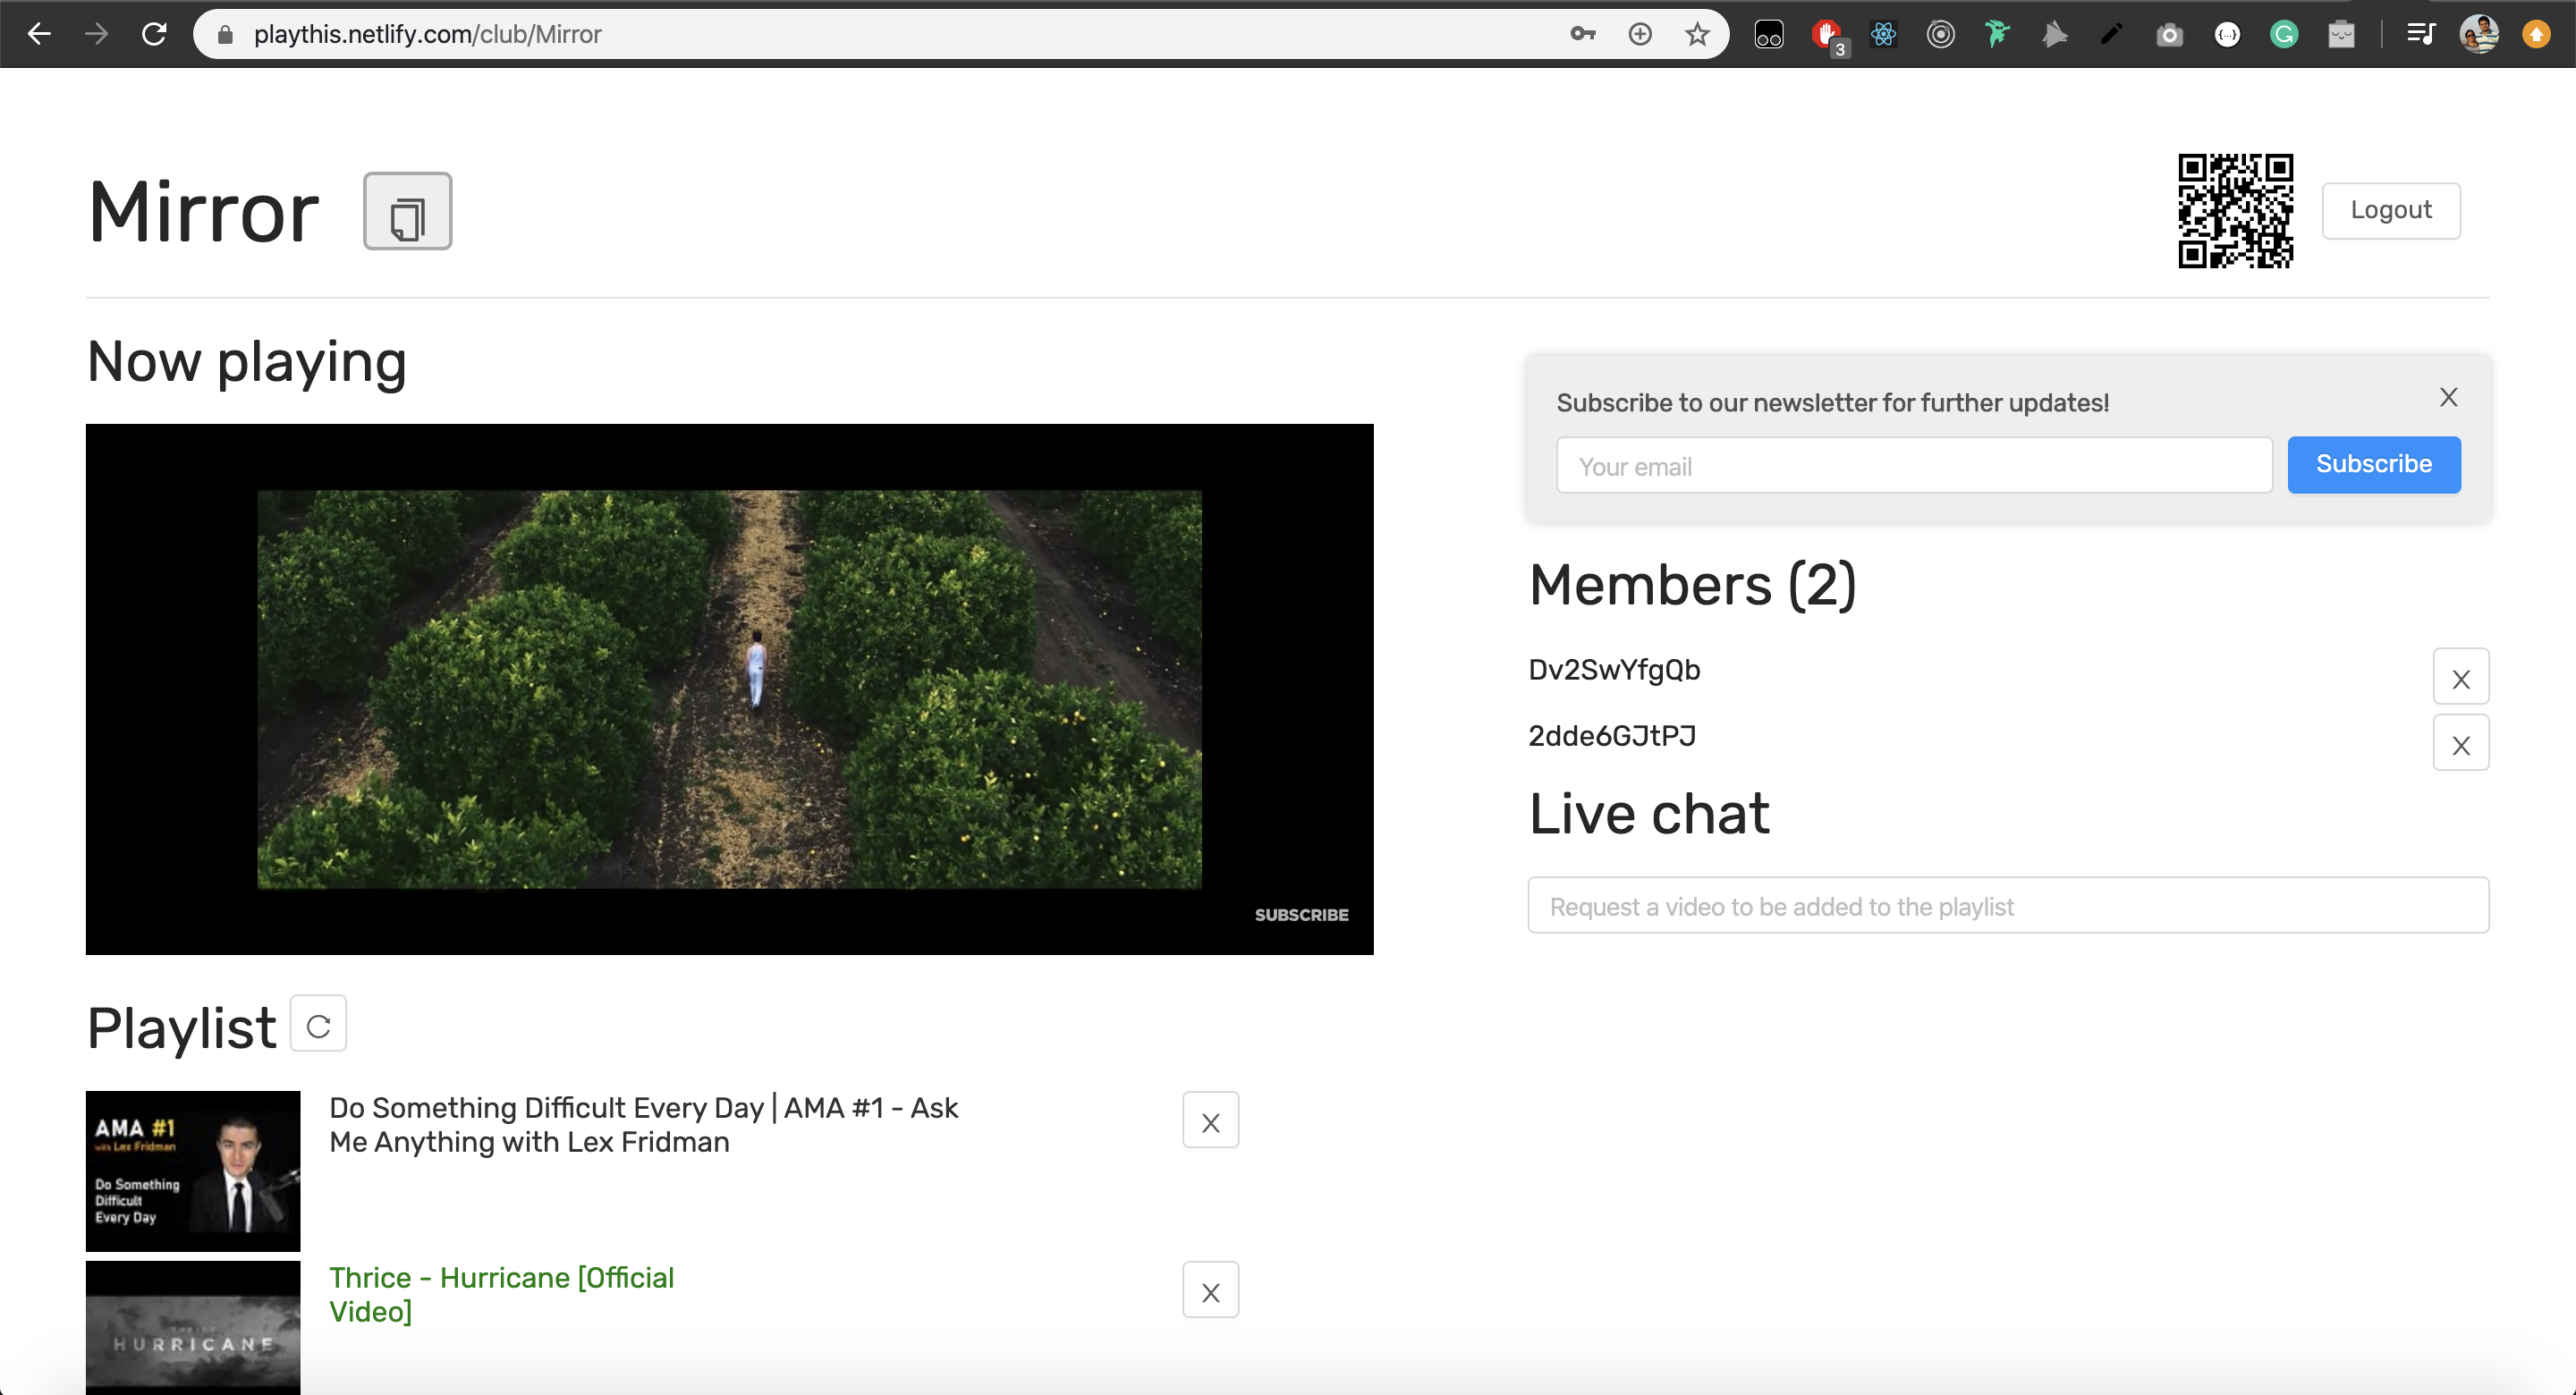Log out using the Logout button
This screenshot has width=2576, height=1395.
(2390, 211)
